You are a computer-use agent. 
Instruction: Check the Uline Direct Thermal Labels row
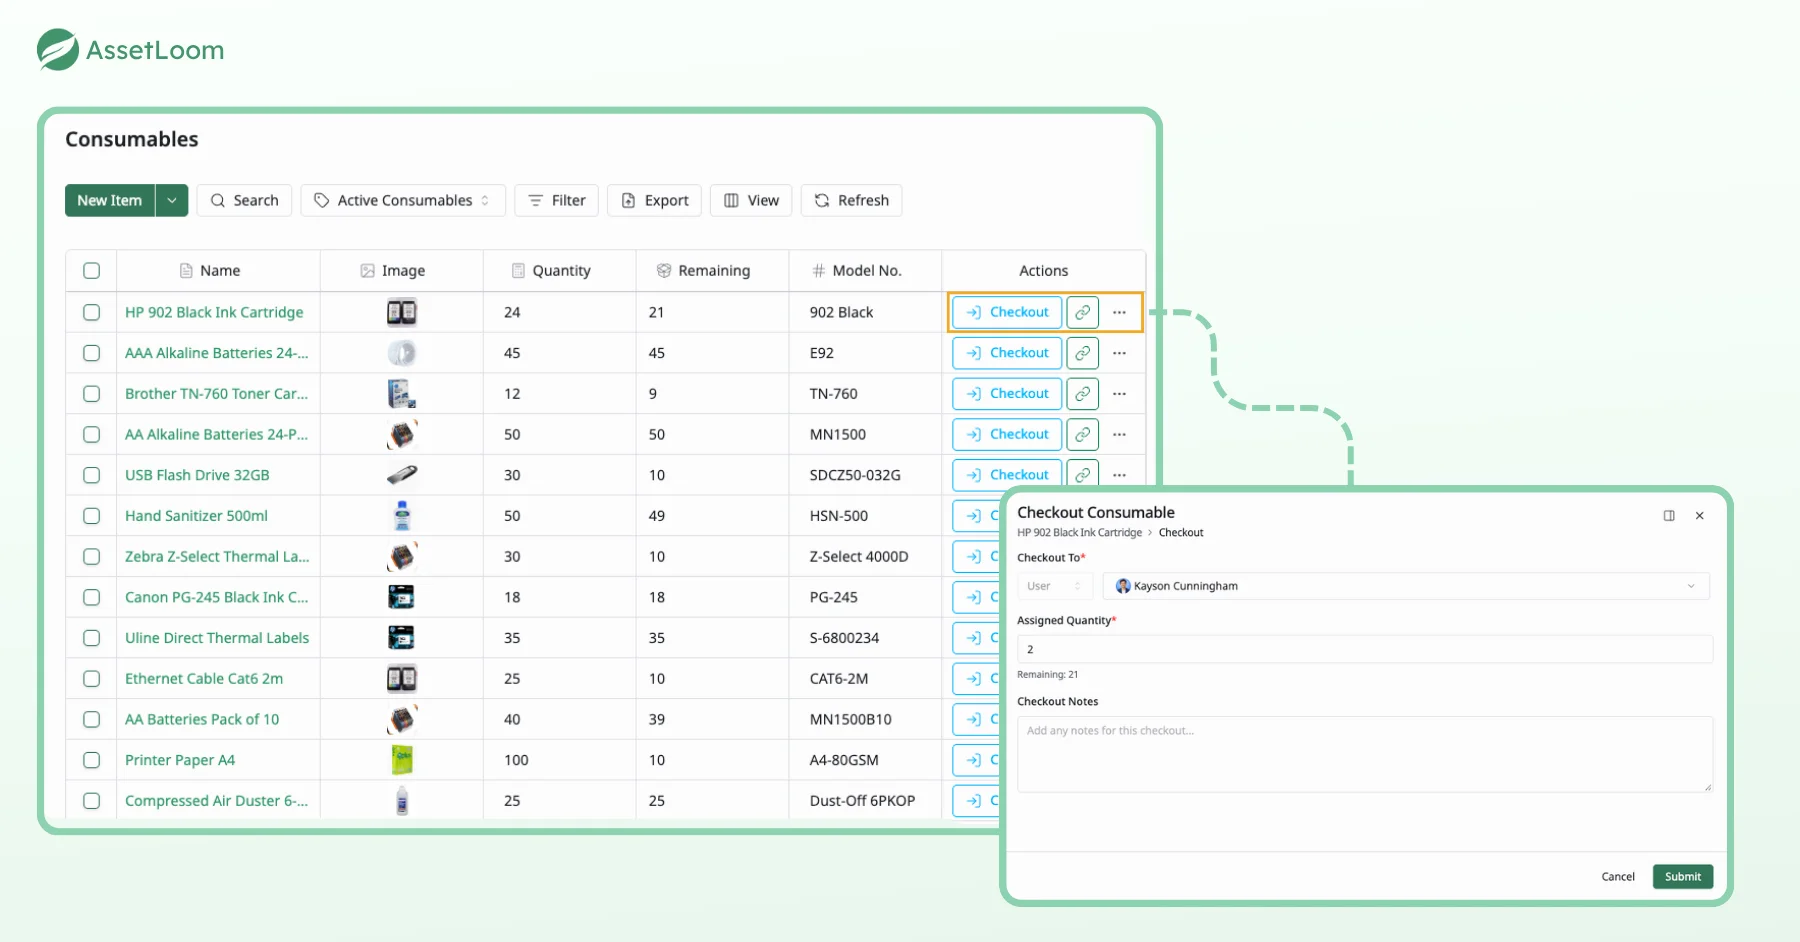(91, 638)
